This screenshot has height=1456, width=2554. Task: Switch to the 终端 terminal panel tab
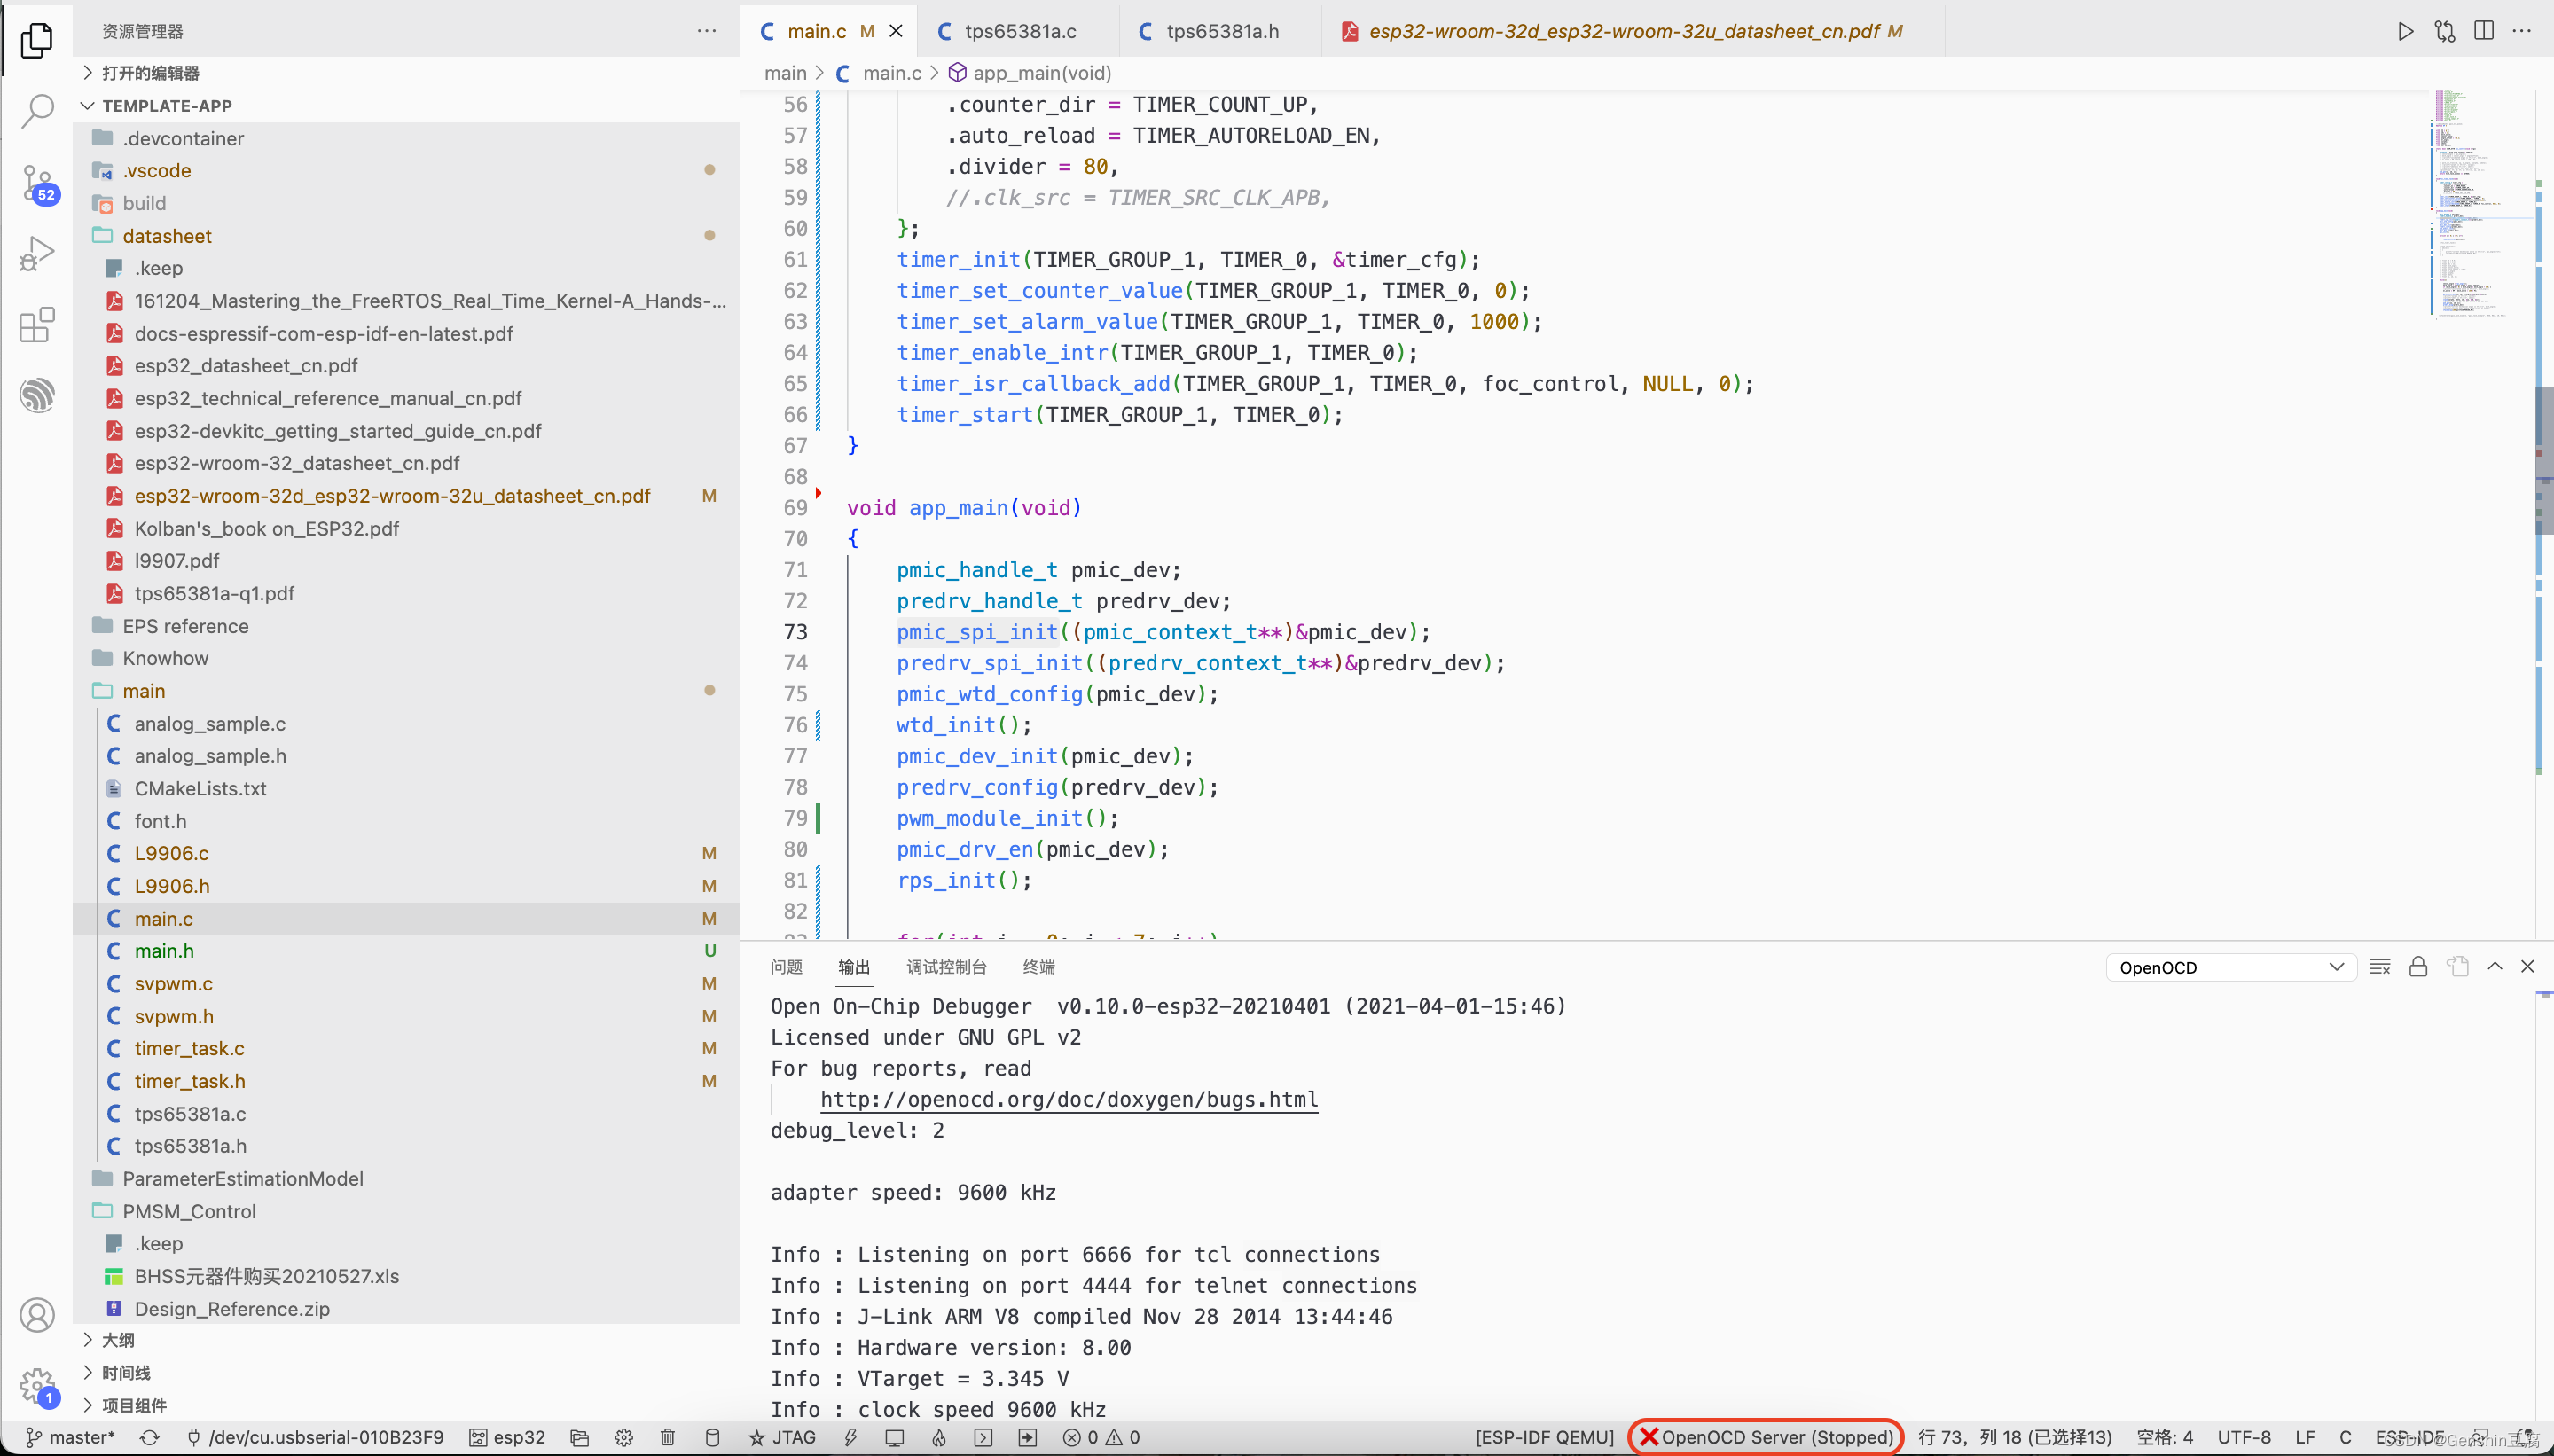(x=1038, y=967)
